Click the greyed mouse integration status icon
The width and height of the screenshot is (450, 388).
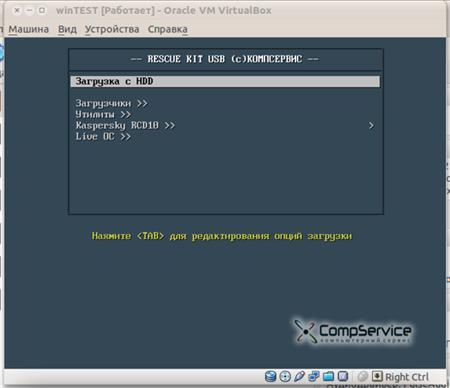coord(363,376)
